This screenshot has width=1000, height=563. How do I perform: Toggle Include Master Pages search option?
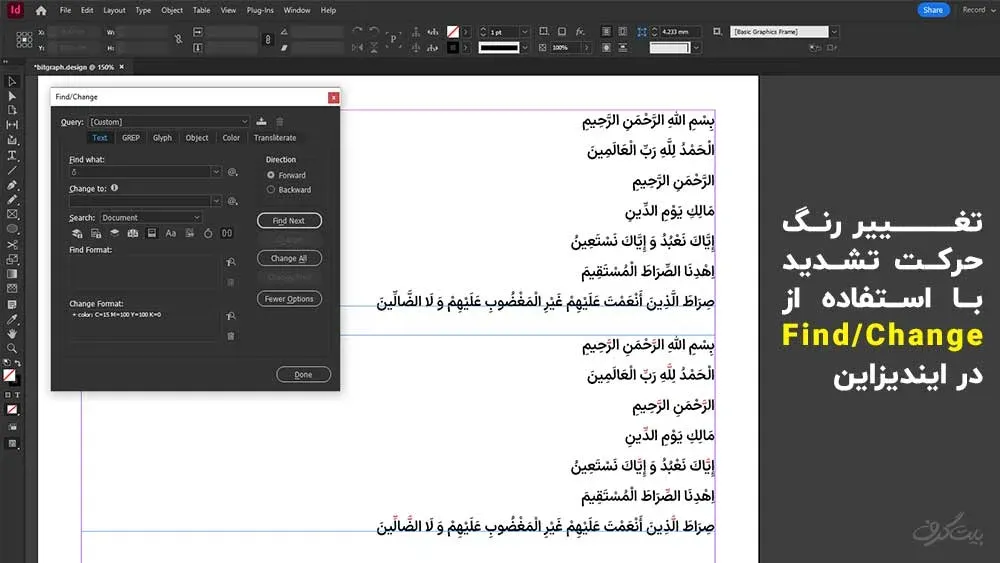coord(133,233)
